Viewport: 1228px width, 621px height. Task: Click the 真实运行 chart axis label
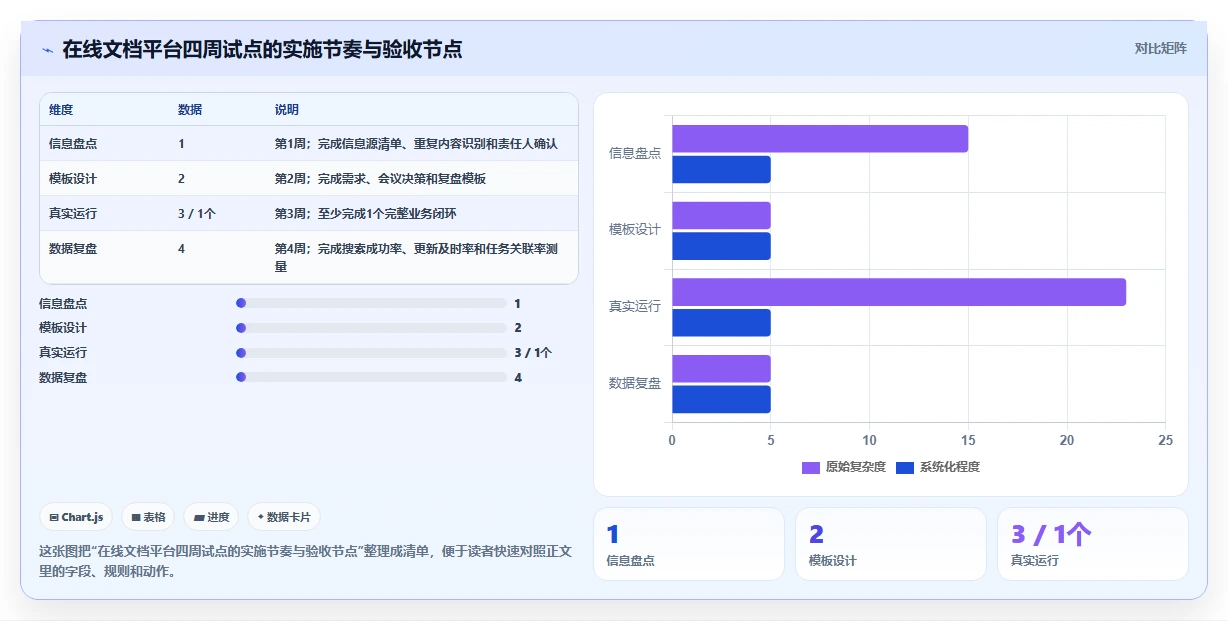(x=635, y=307)
